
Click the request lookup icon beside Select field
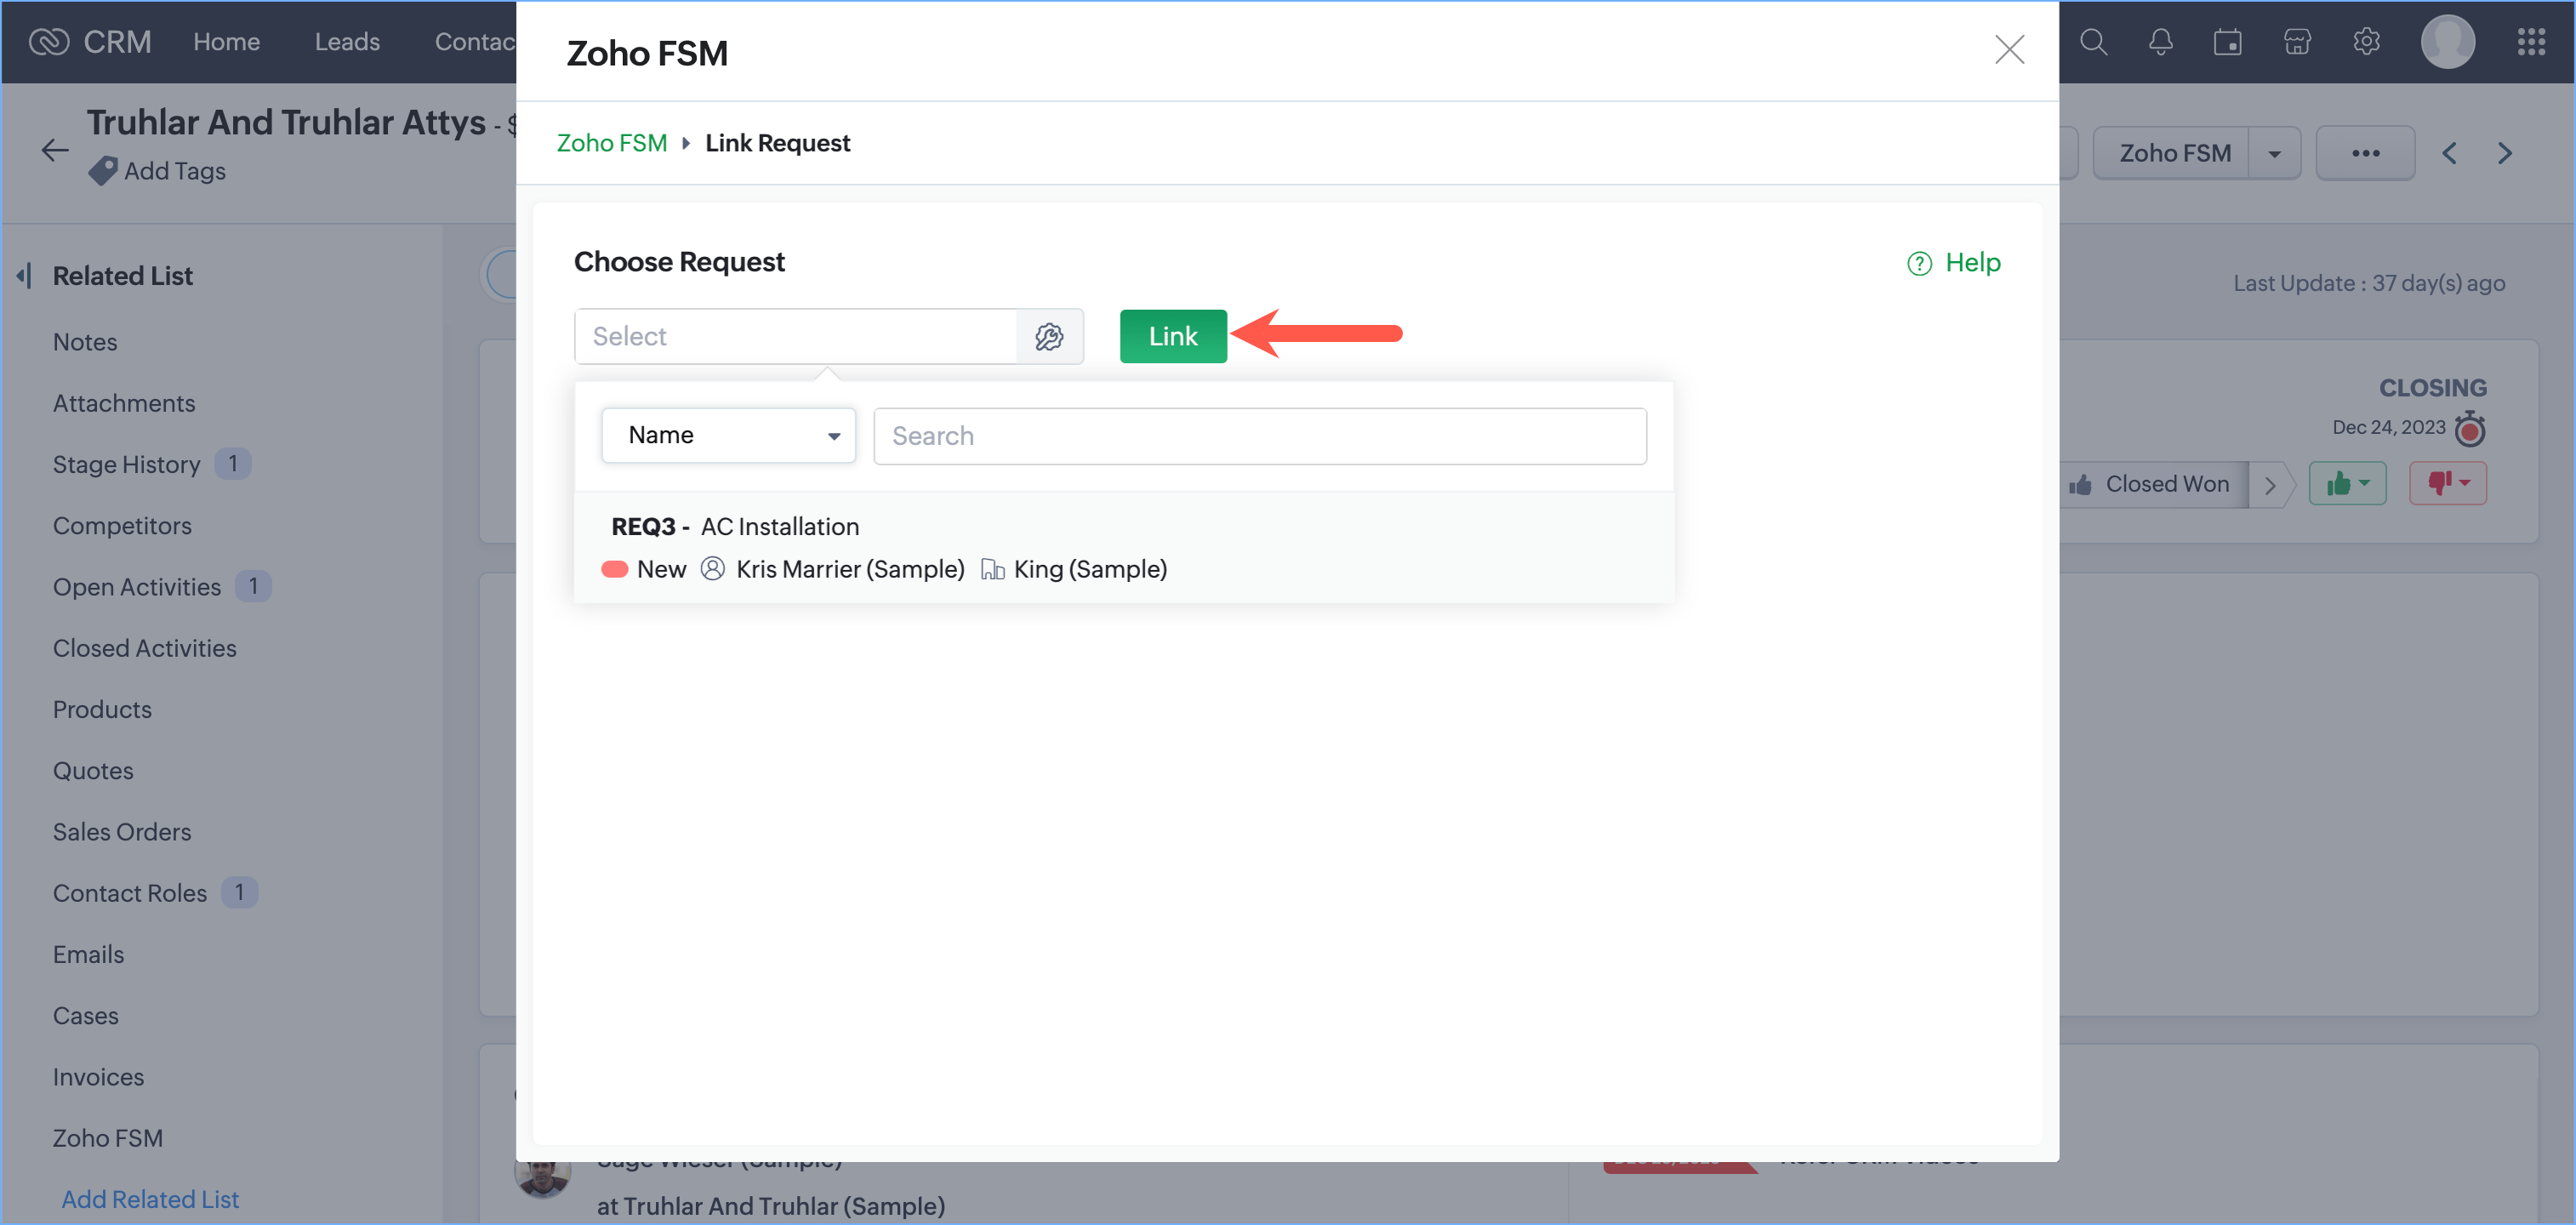1049,336
